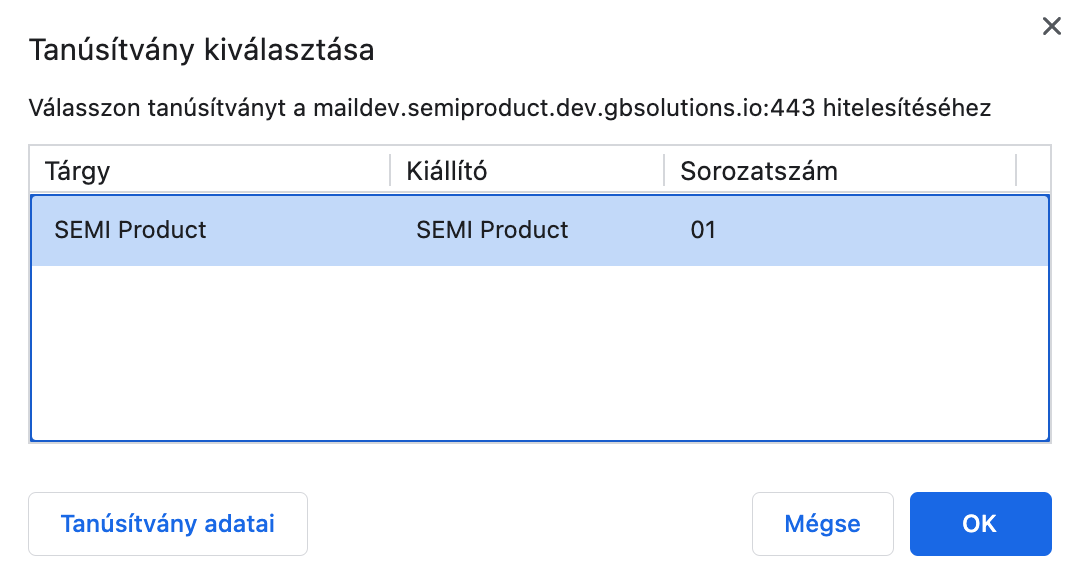Click the empty area below the certificate list
The width and height of the screenshot is (1082, 582).
point(540,350)
